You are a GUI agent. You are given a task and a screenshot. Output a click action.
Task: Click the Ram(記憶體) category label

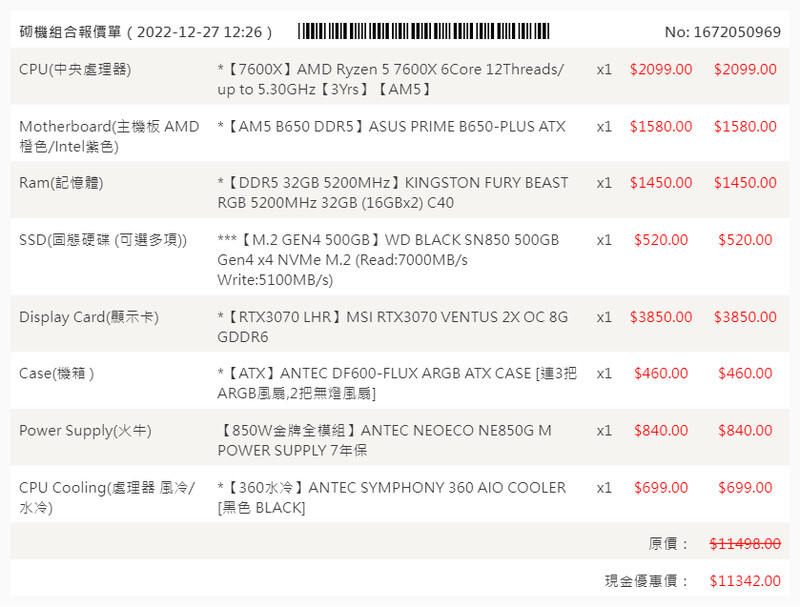[x=61, y=183]
